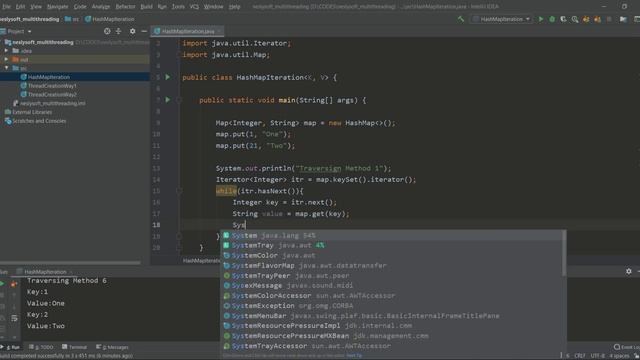Click the run gutter icon beside main method
Screen dimensions: 640x360
(x=167, y=100)
